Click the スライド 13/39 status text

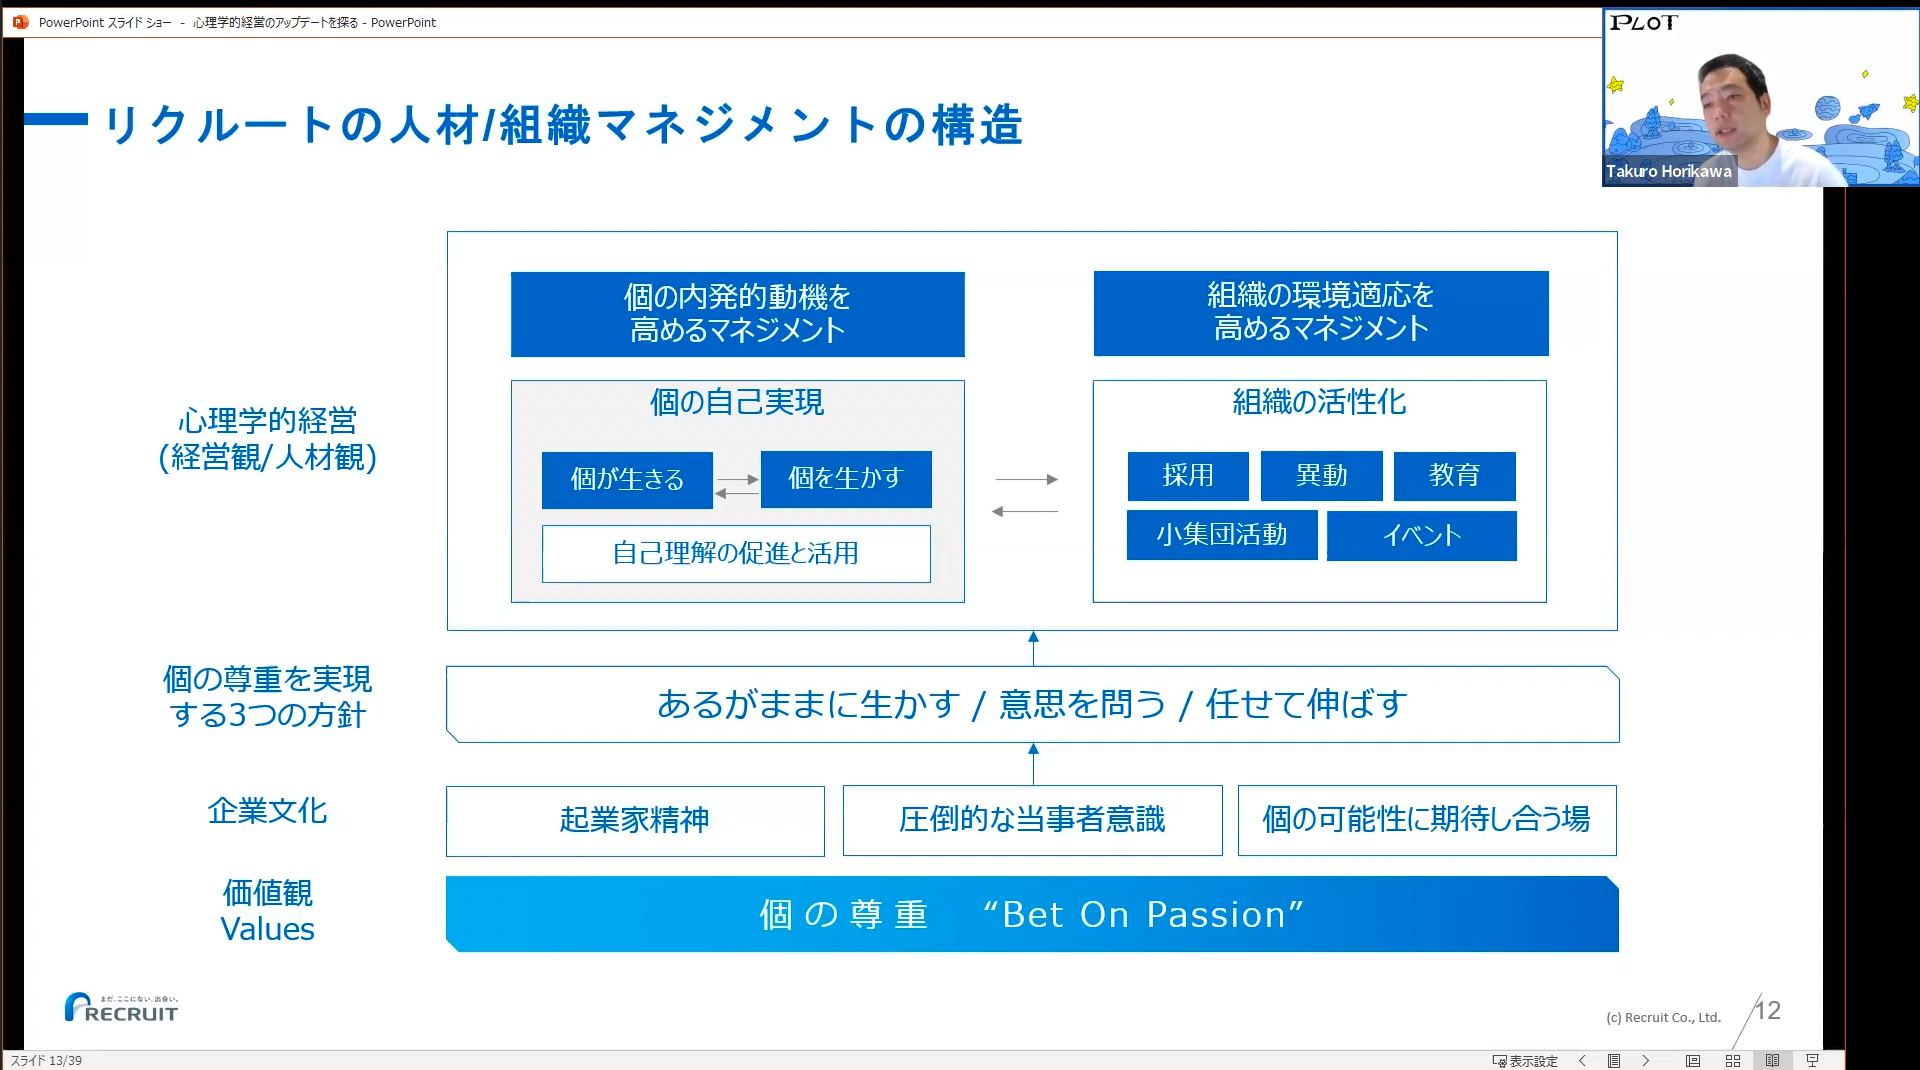(x=46, y=1061)
